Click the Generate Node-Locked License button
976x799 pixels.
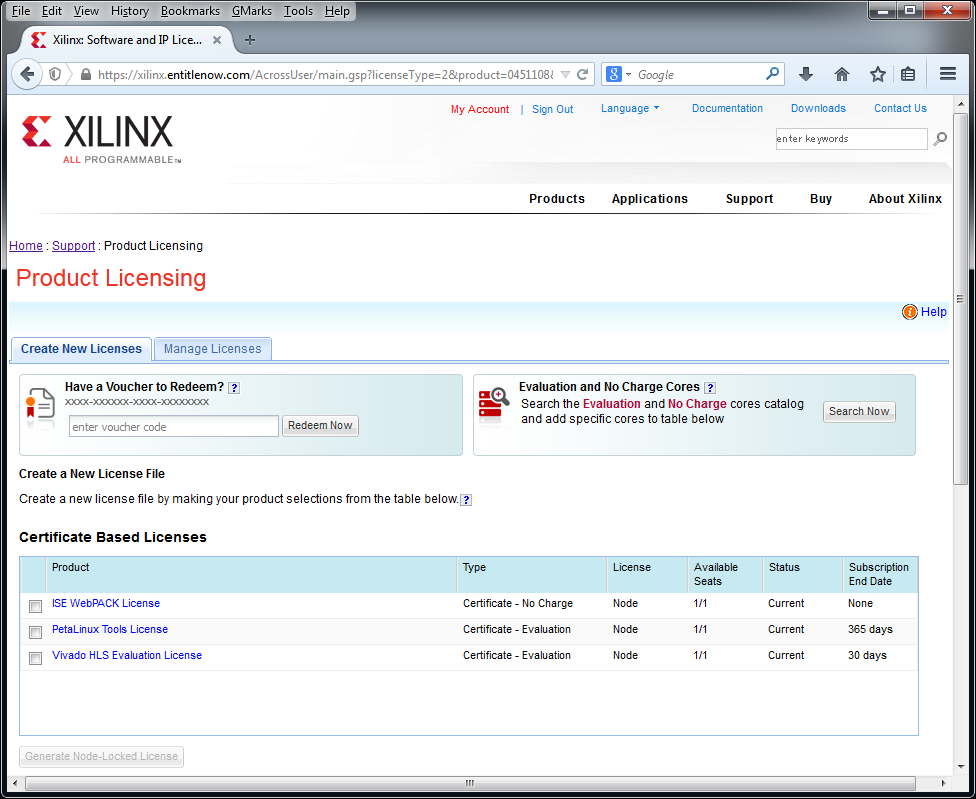tap(101, 757)
